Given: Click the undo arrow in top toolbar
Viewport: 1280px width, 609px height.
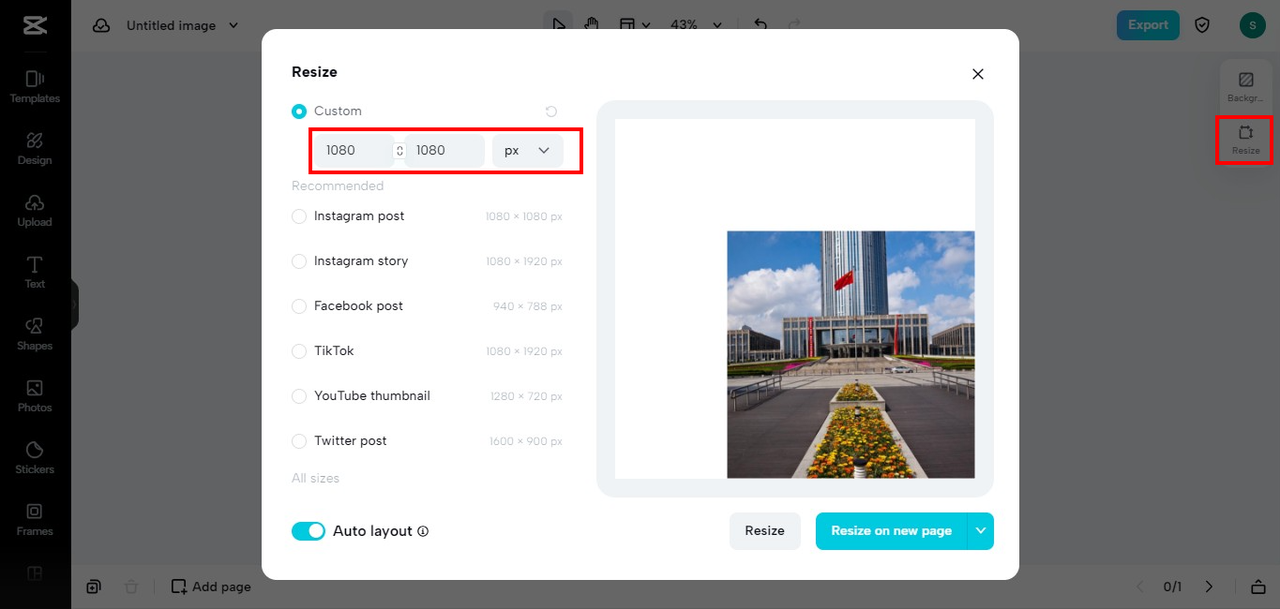Looking at the screenshot, I should coord(760,25).
